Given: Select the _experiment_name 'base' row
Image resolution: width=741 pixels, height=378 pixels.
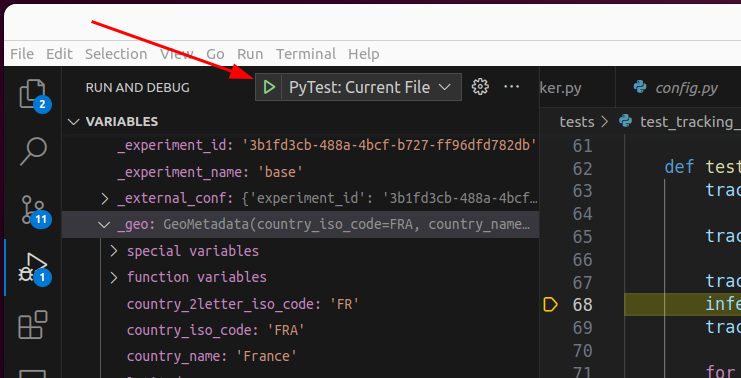Looking at the screenshot, I should 301,172.
